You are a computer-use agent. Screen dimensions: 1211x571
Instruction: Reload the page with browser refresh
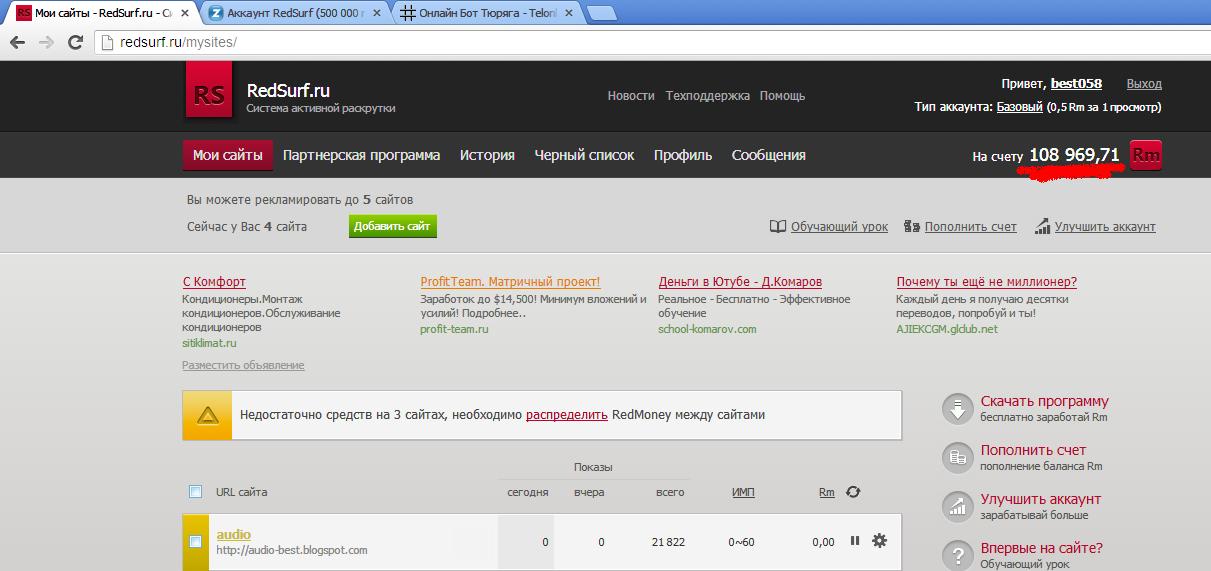(75, 43)
